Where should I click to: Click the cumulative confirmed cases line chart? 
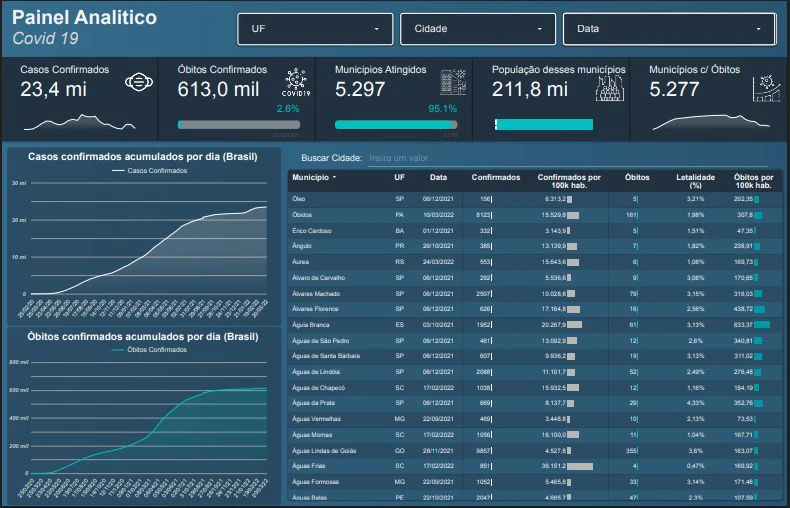(149, 250)
